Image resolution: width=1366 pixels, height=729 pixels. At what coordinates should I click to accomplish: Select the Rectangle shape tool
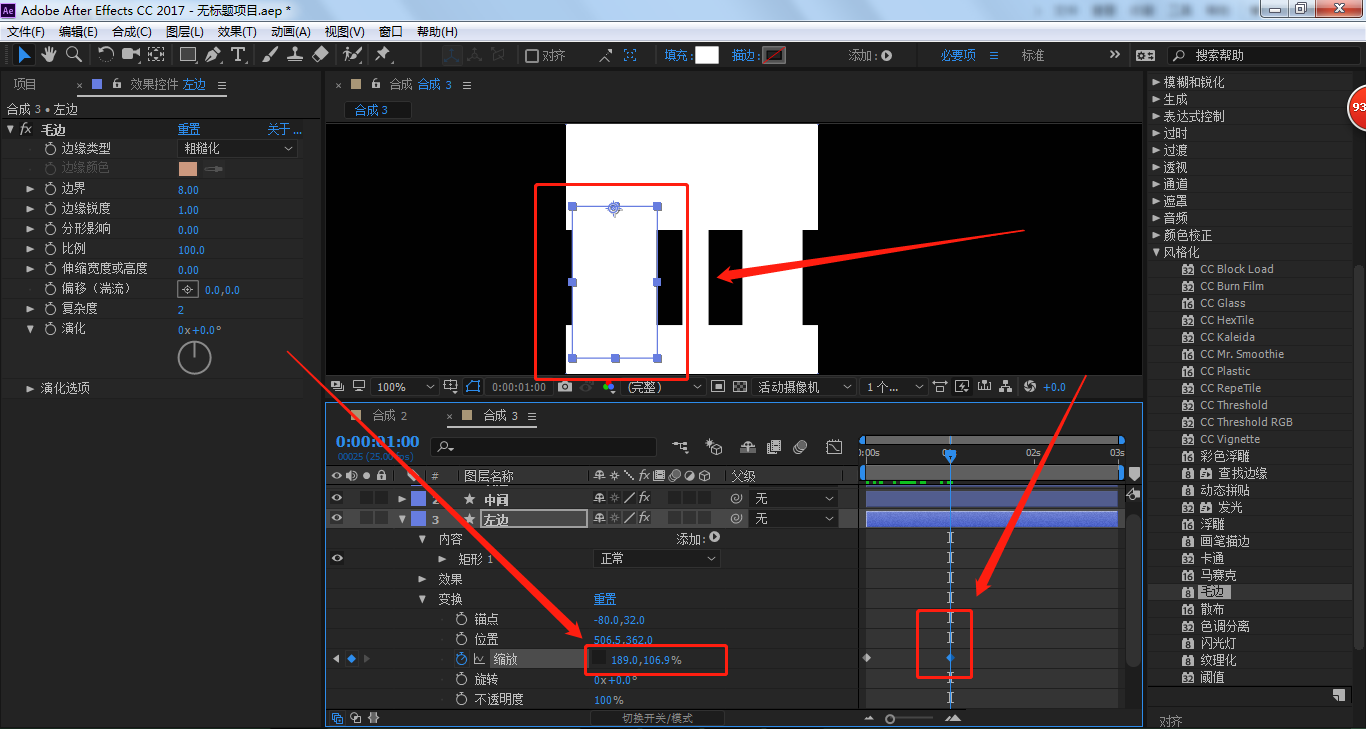tap(188, 55)
